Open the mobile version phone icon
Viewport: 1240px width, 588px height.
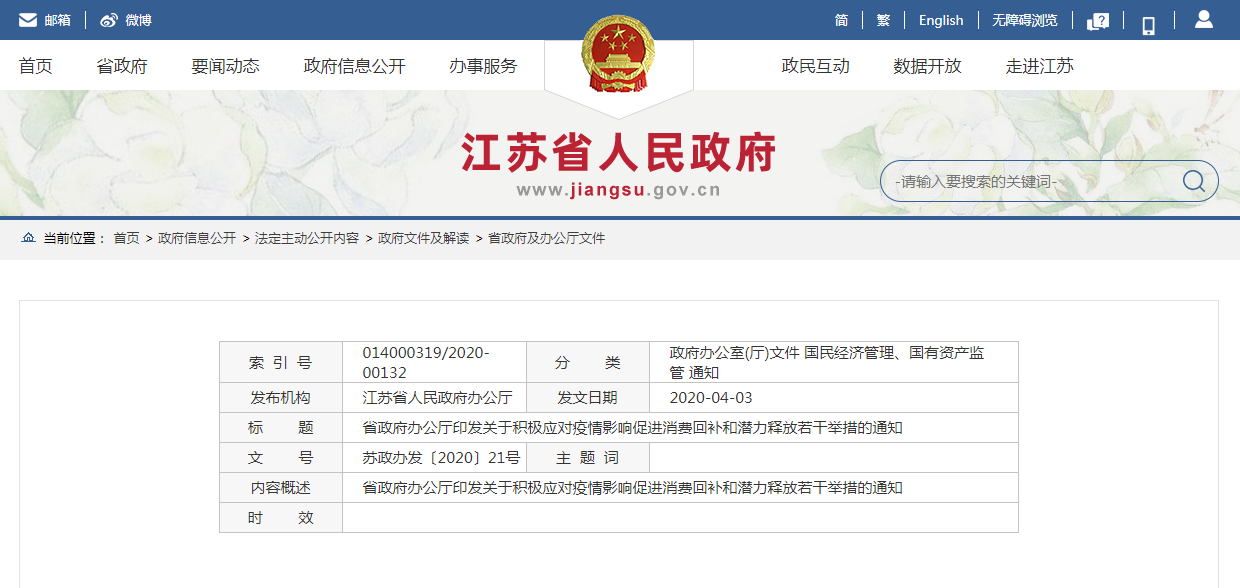click(1148, 24)
